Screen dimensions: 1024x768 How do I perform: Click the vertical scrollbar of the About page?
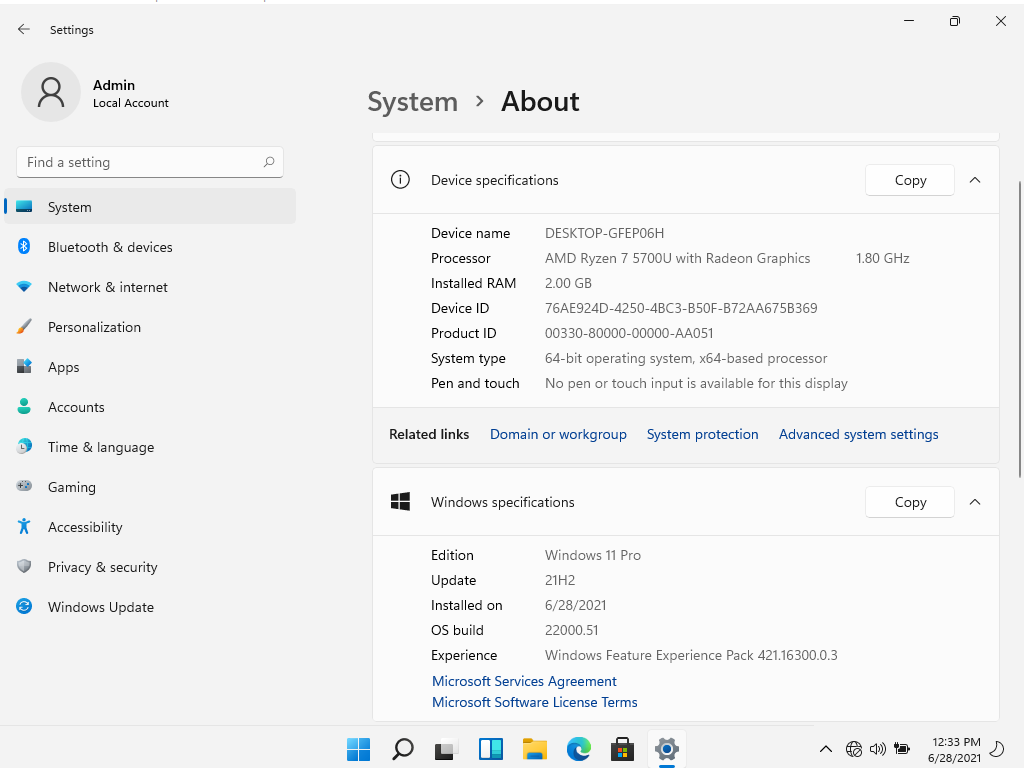[x=1019, y=330]
